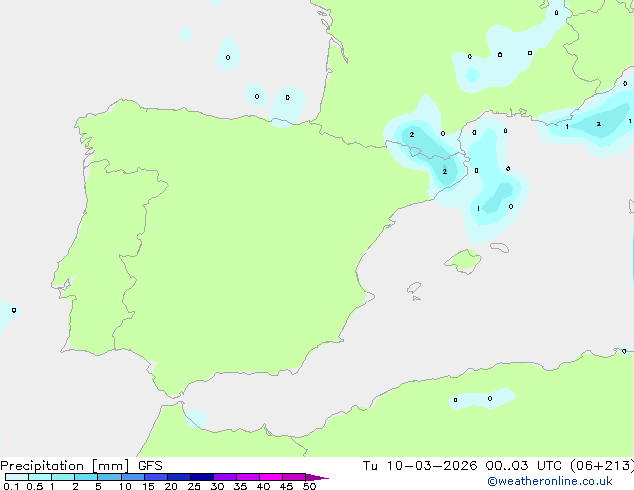Image resolution: width=634 pixels, height=490 pixels.
Task: Pick the 0.5–1 mm legend swatch
Action: pos(40,477)
